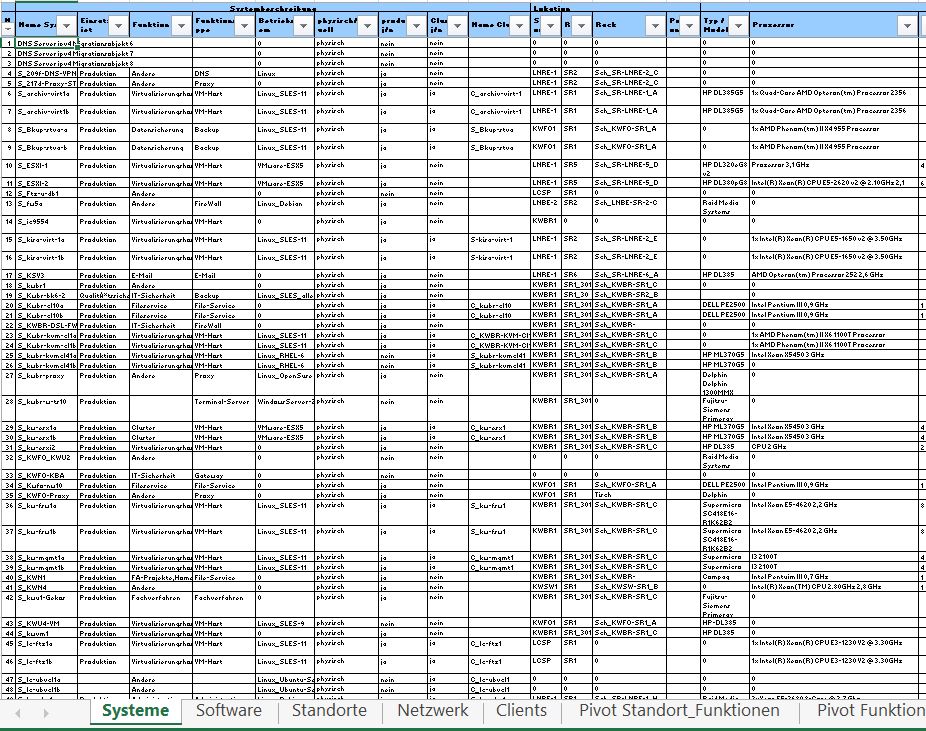Click the previous sheet navigation arrow

(18, 713)
